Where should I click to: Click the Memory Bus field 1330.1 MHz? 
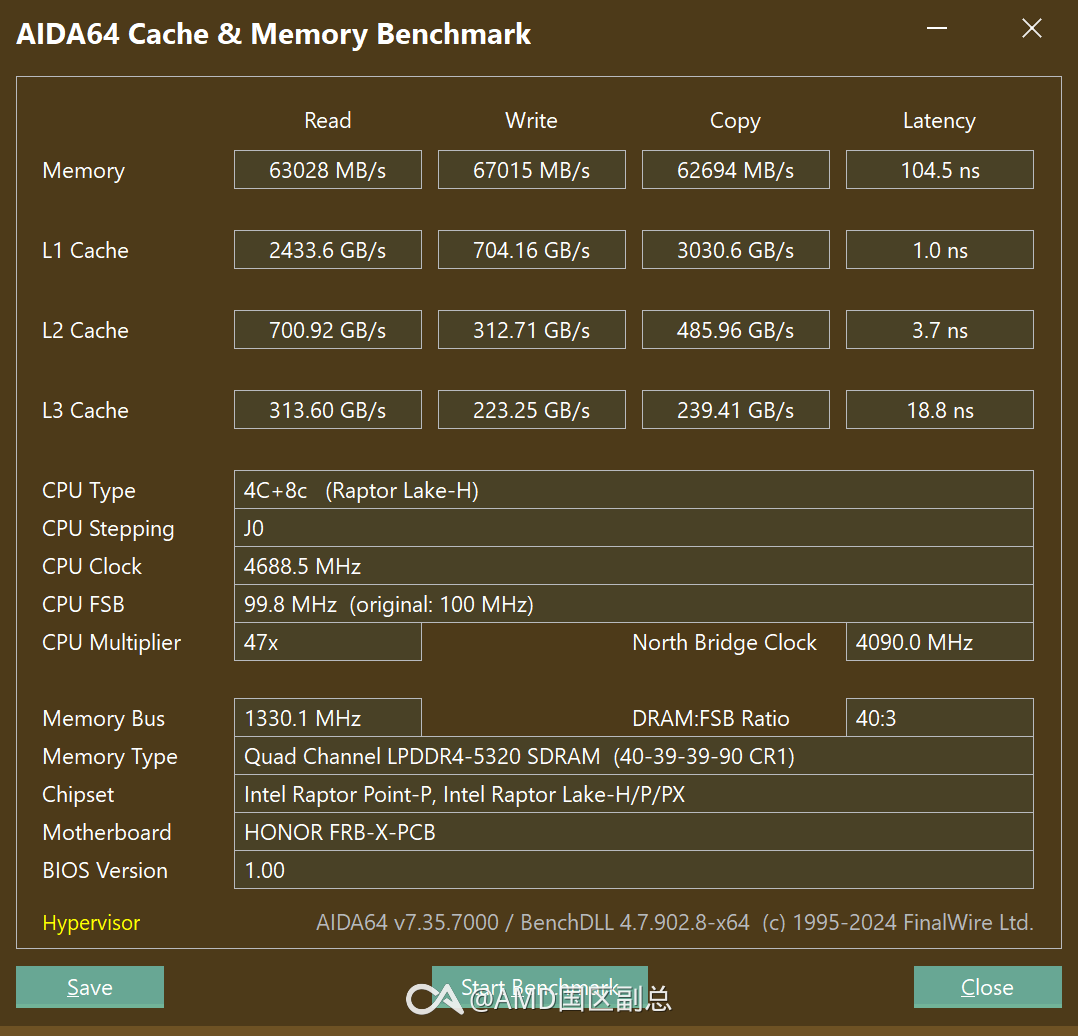pyautogui.click(x=328, y=718)
